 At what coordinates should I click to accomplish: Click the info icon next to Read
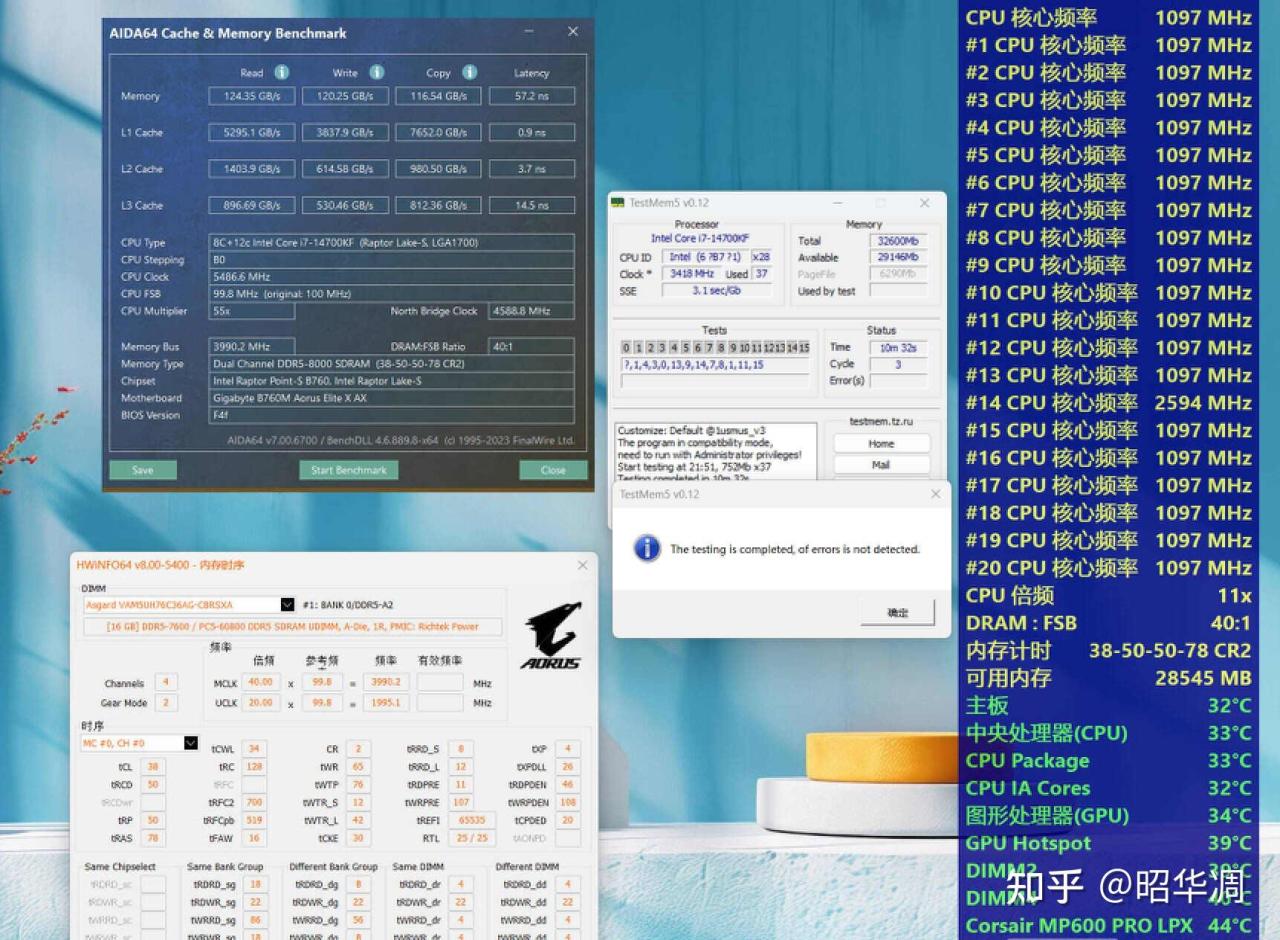(x=282, y=72)
